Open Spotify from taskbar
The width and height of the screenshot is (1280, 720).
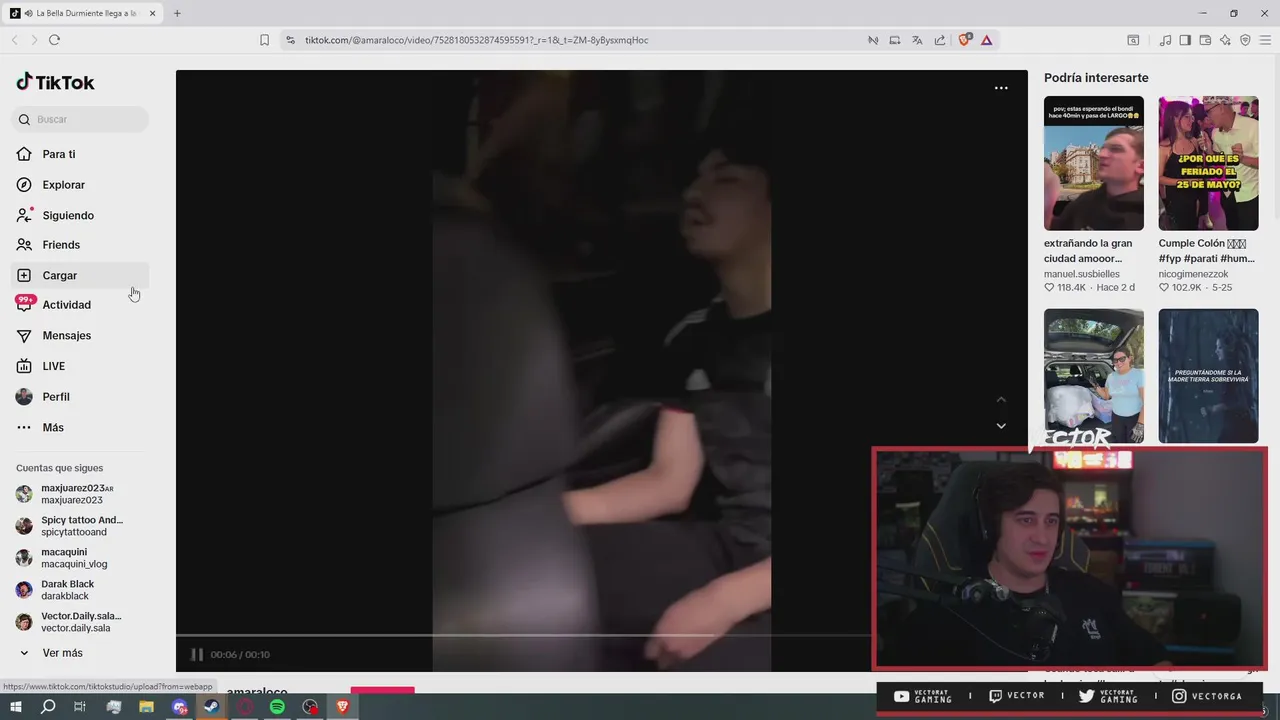[277, 707]
